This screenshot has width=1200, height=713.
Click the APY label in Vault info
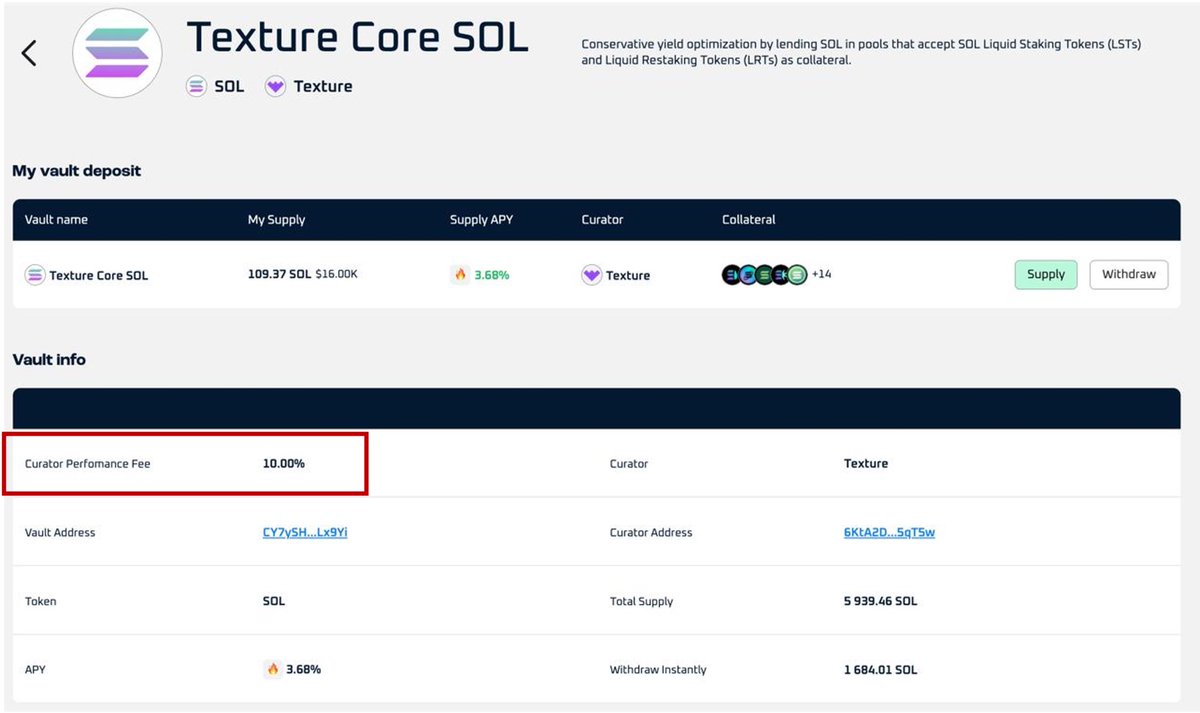pyautogui.click(x=35, y=670)
